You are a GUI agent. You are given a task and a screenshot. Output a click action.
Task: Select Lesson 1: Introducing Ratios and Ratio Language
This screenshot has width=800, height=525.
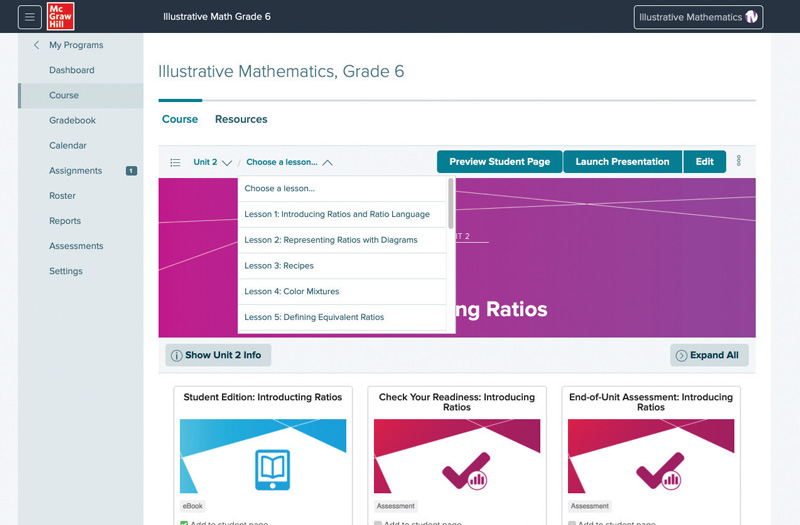(342, 214)
